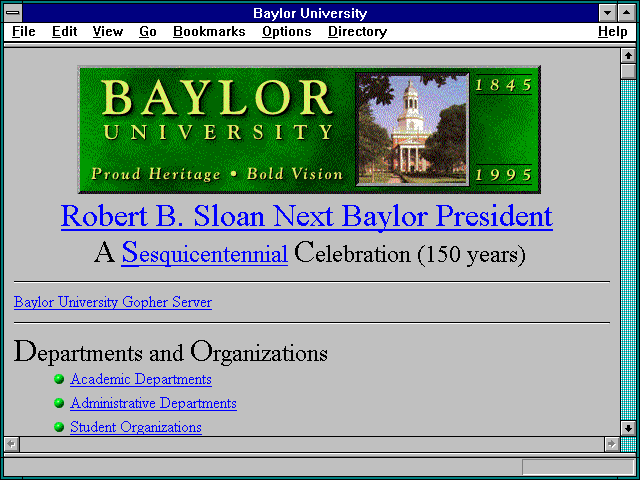The image size is (640, 480).
Task: Open the File menu
Action: 24,31
